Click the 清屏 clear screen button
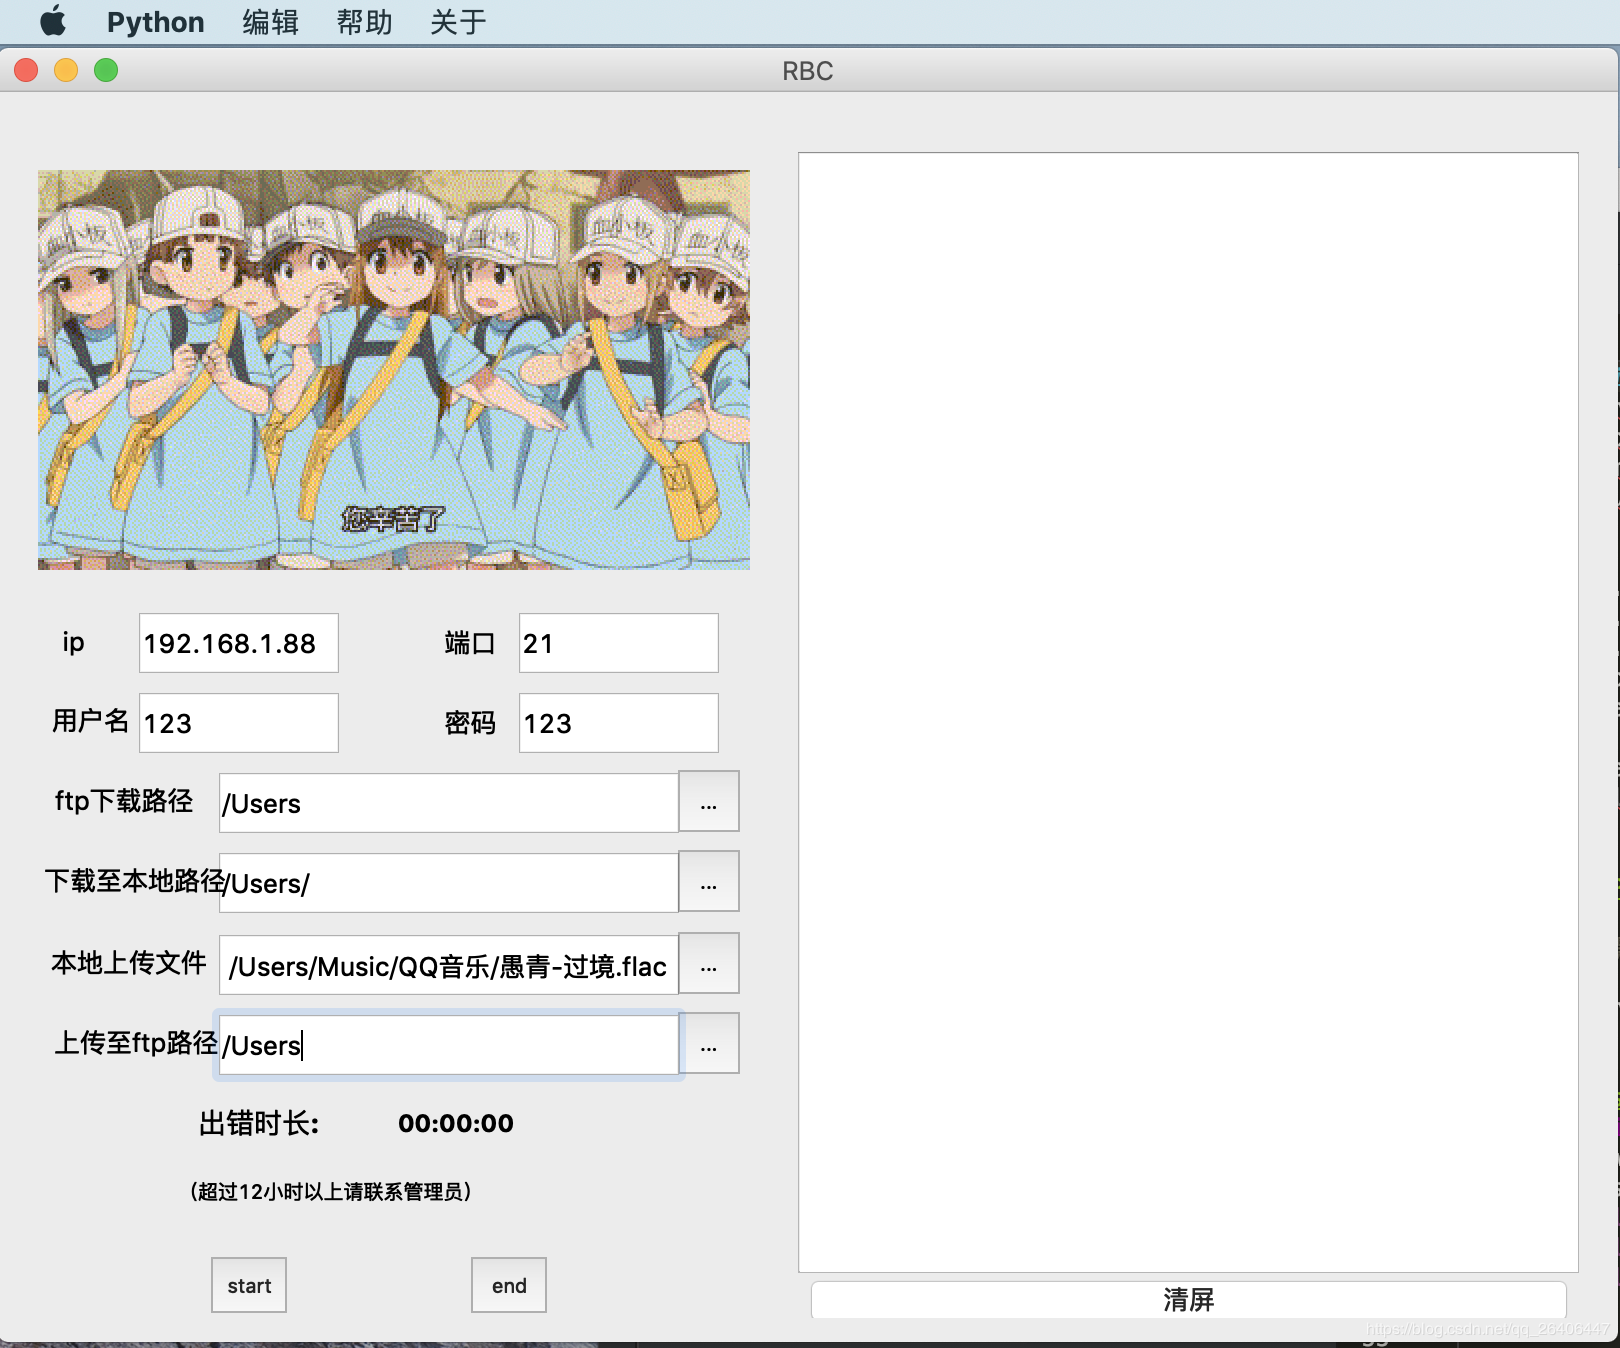The image size is (1620, 1348). 1189,1300
